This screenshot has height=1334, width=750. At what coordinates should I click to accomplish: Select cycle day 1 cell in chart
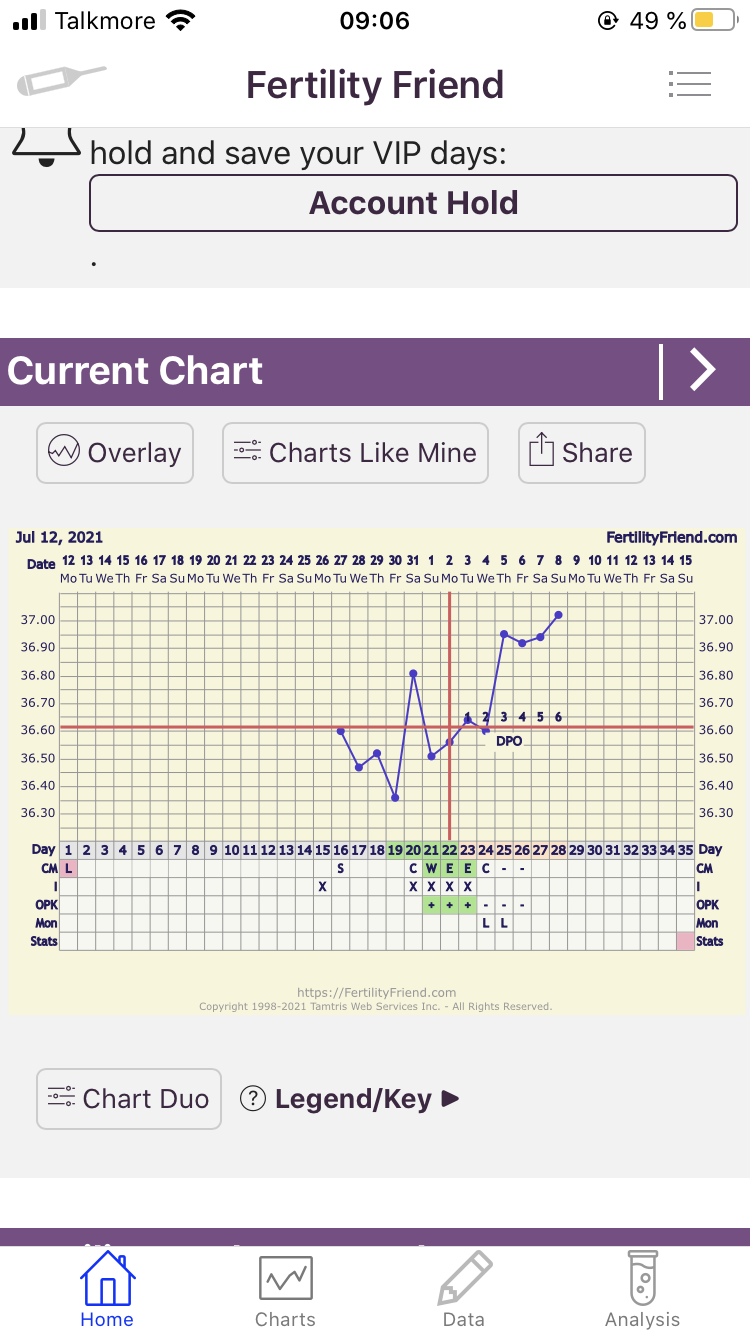[68, 850]
